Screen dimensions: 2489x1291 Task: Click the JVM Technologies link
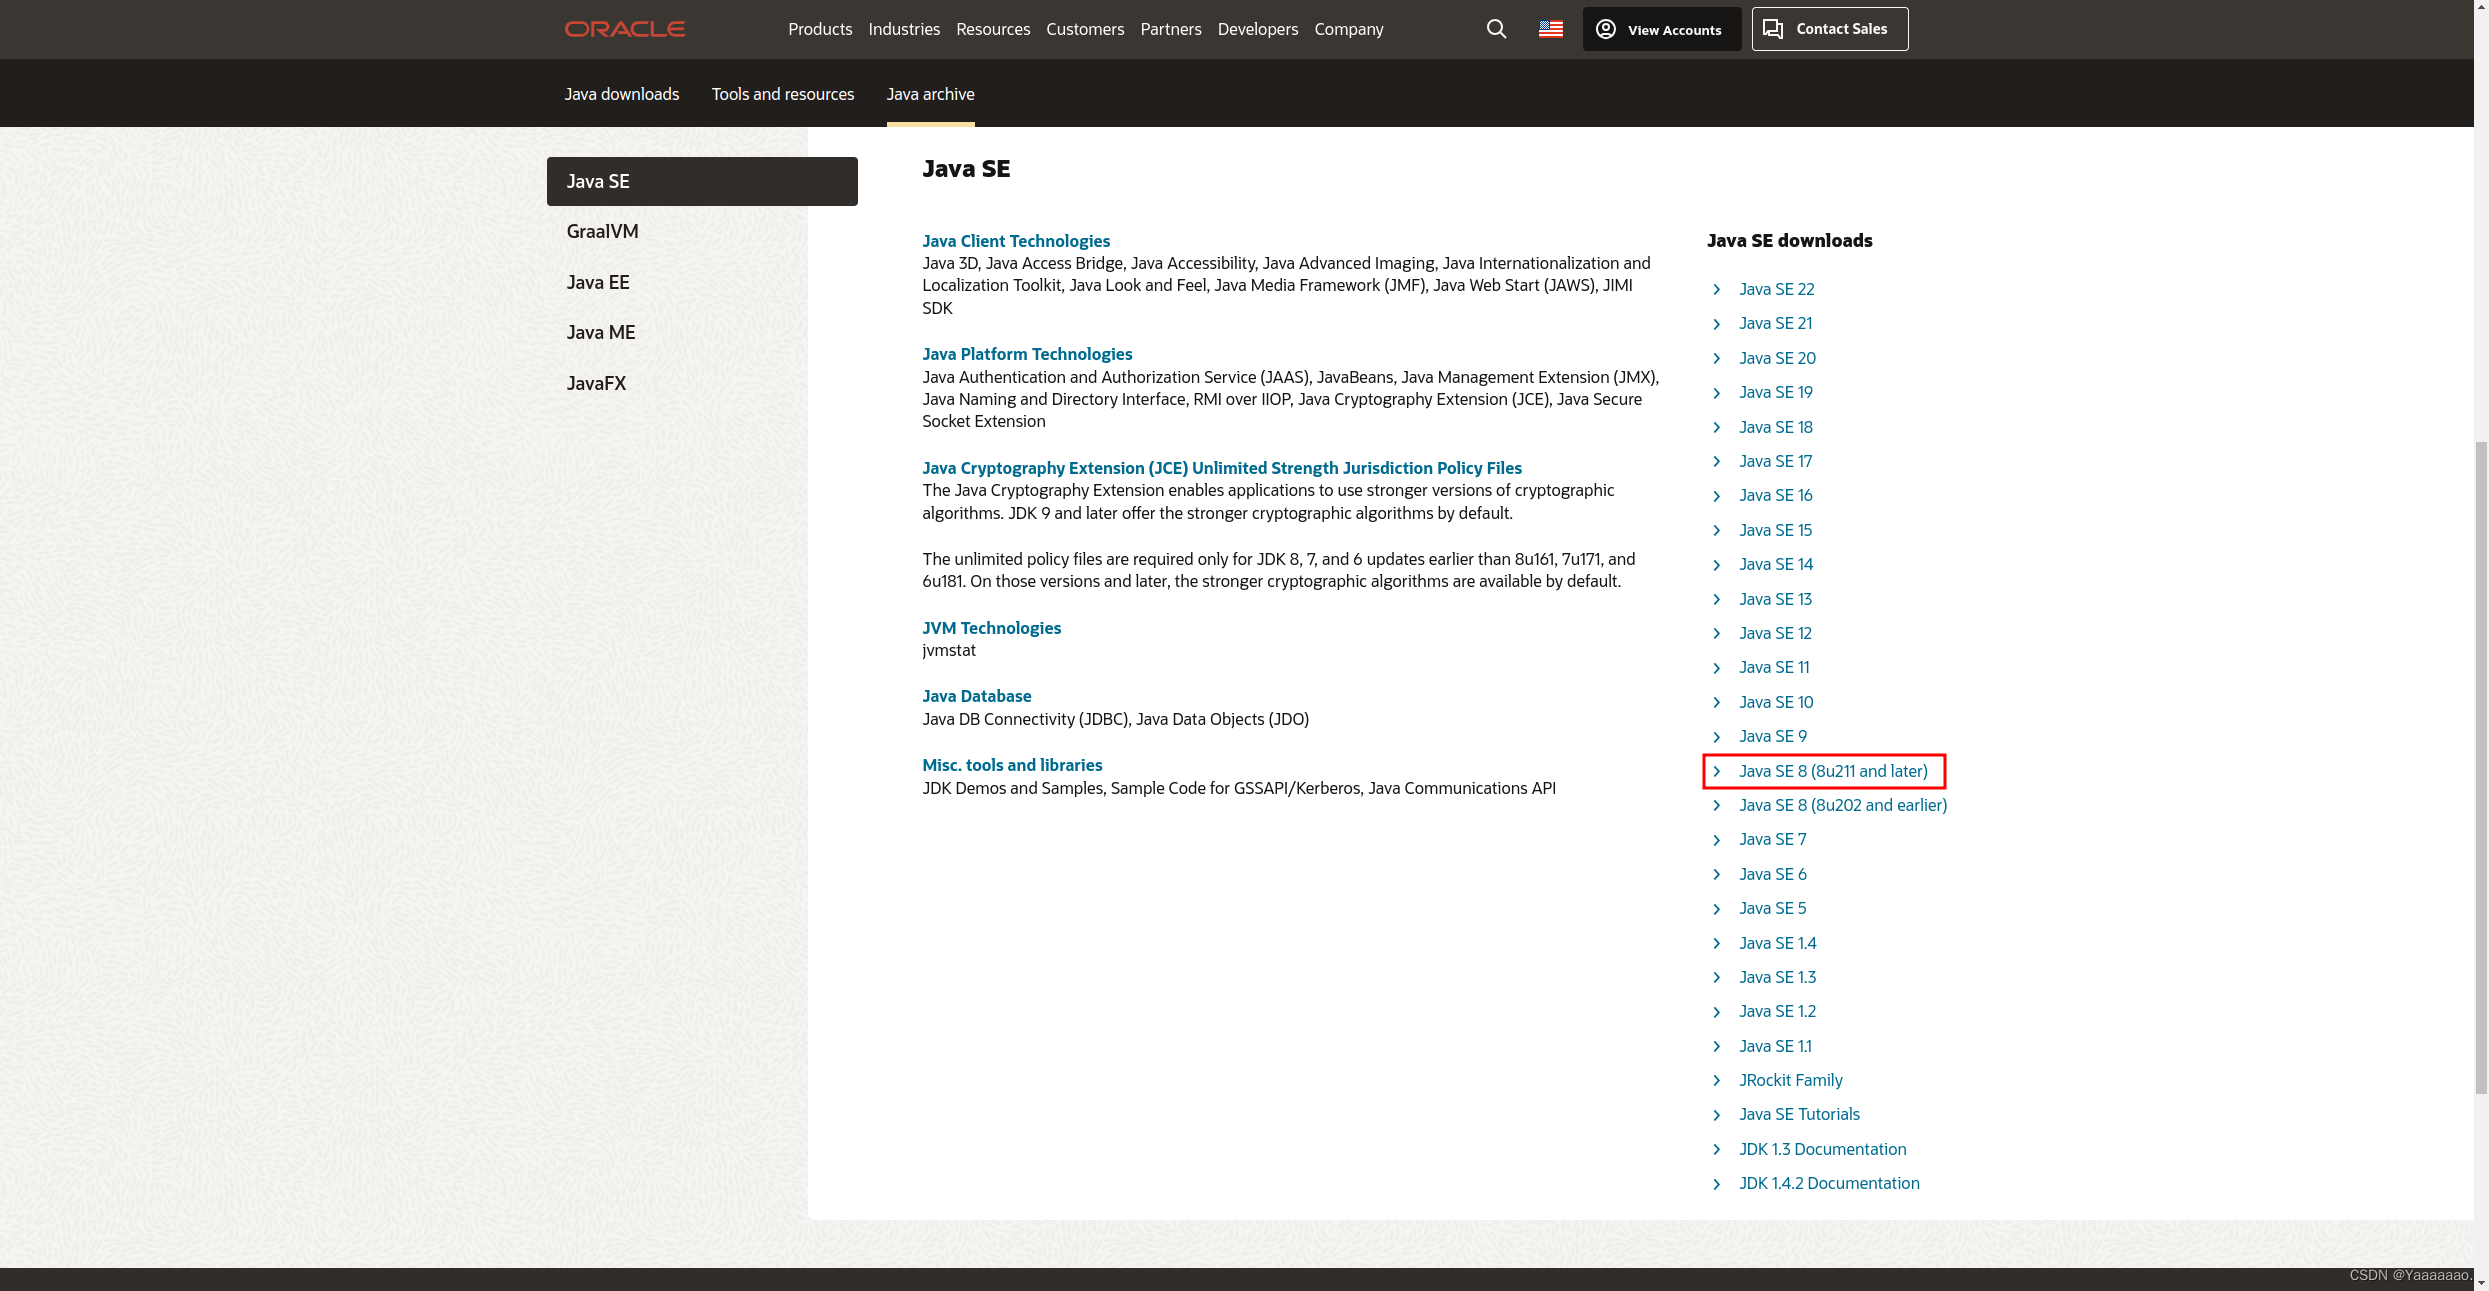click(x=990, y=628)
